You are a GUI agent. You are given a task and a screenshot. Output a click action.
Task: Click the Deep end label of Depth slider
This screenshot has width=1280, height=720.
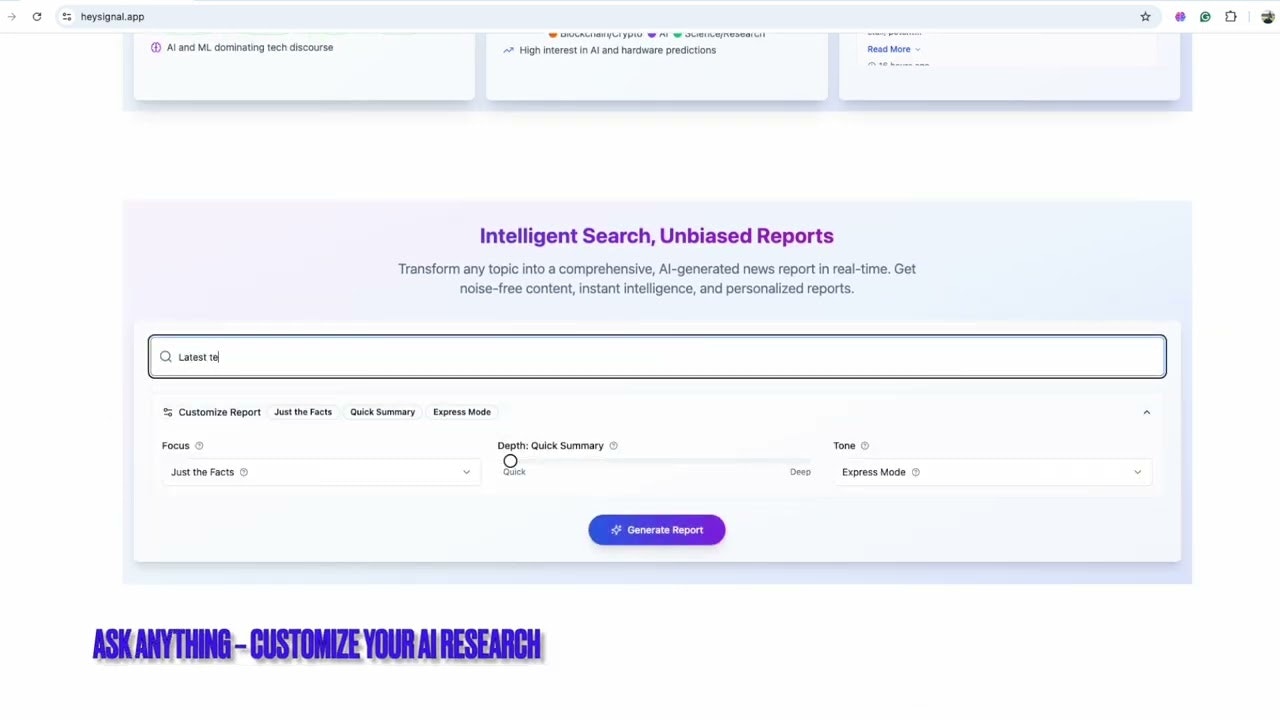point(800,472)
